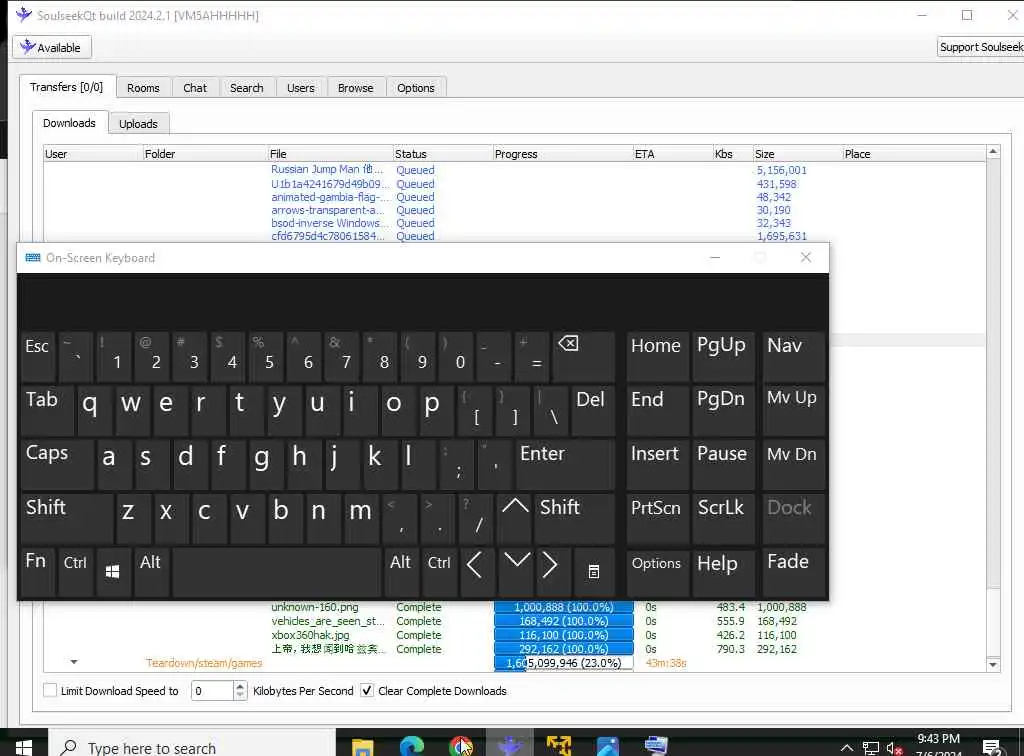Click the downloads list scroll-up arrow
The height and width of the screenshot is (756, 1024).
click(993, 151)
